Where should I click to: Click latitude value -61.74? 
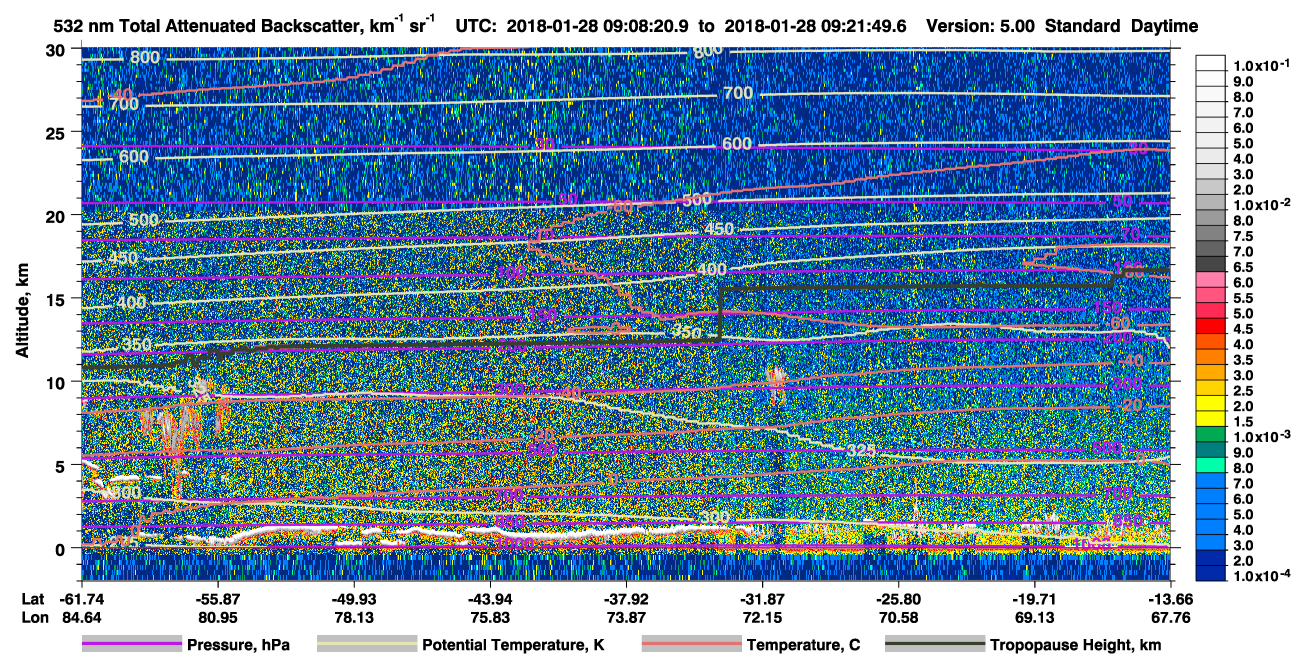tap(81, 599)
